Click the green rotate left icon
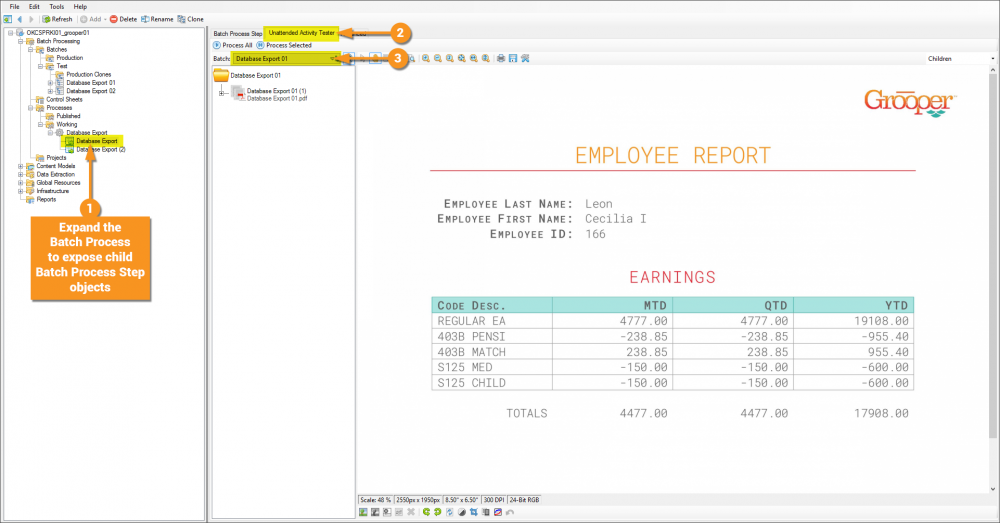 (426, 512)
